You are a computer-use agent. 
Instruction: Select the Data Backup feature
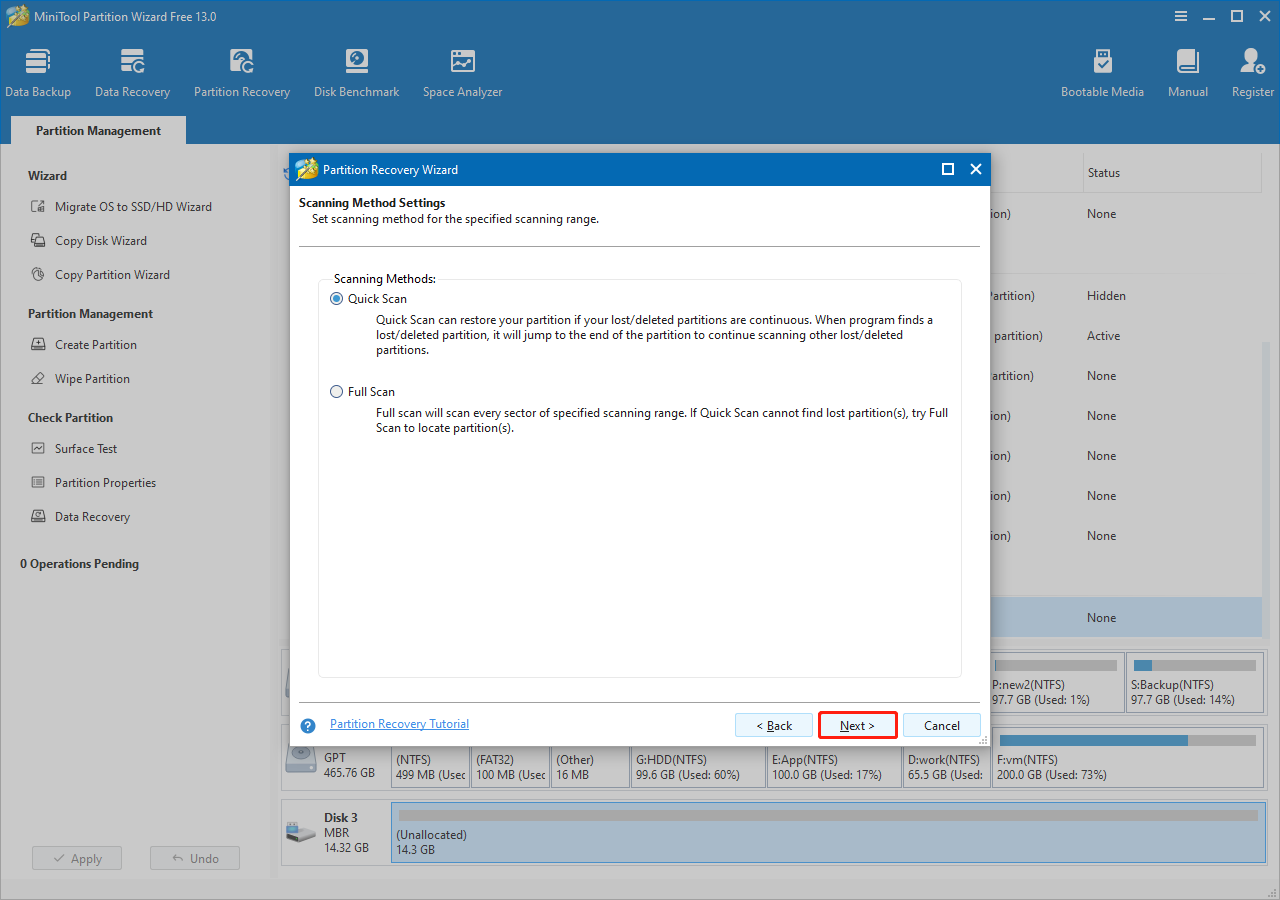38,70
